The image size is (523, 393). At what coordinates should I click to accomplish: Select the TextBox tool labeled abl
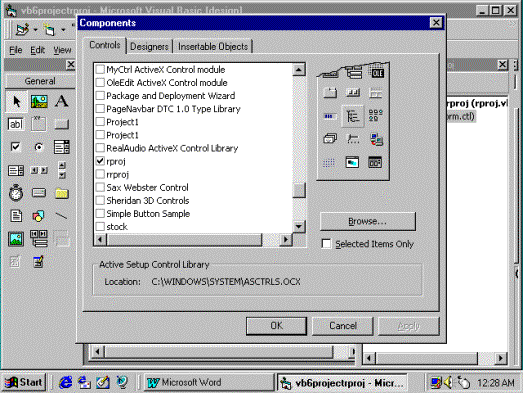click(16, 124)
